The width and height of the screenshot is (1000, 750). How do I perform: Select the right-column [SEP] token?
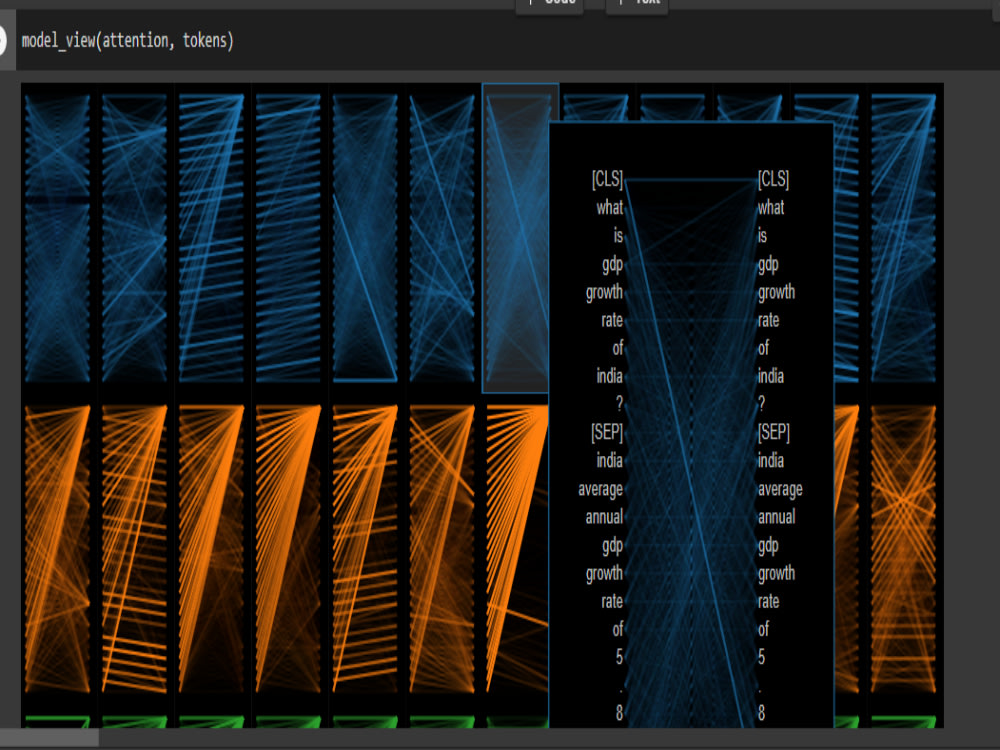click(774, 432)
